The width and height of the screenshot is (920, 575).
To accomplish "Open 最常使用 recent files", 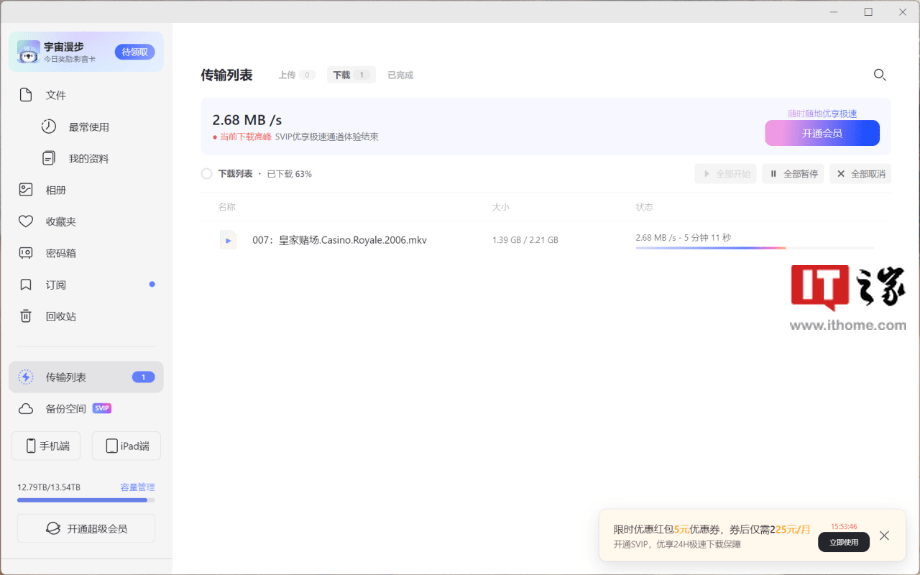I will coord(88,127).
